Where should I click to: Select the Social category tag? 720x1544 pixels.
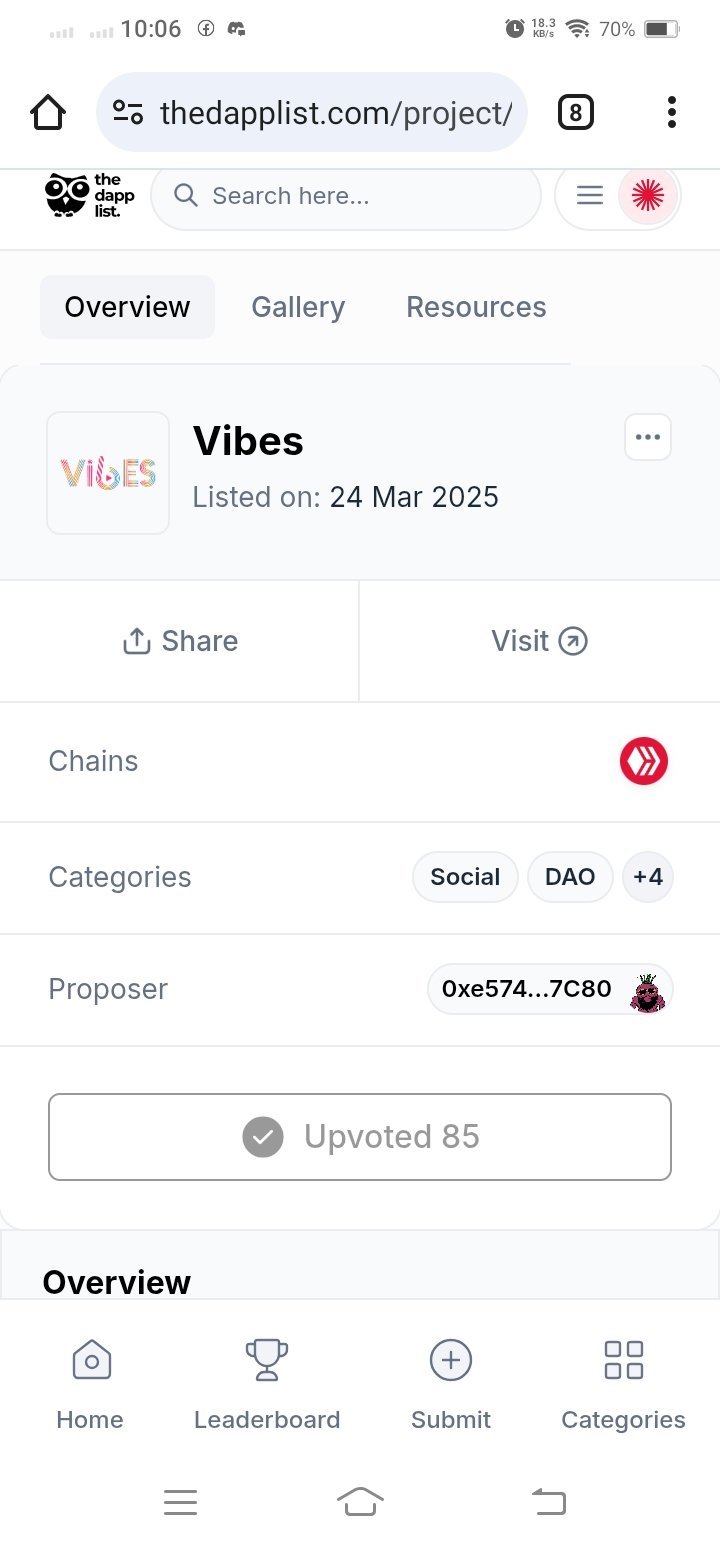[x=465, y=877]
